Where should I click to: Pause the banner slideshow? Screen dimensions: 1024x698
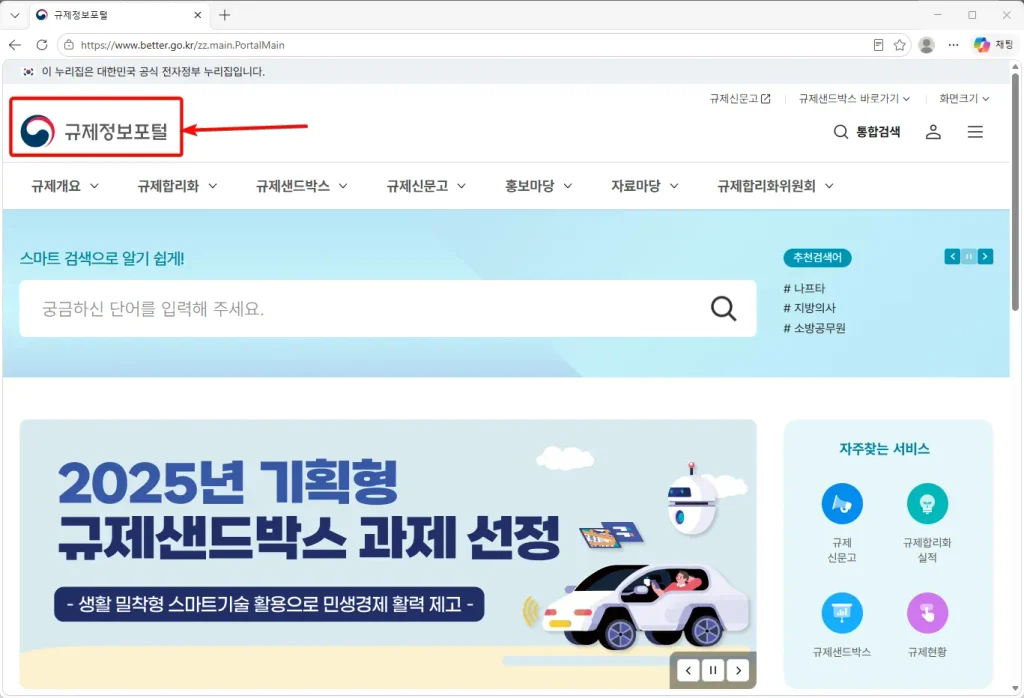[x=713, y=670]
